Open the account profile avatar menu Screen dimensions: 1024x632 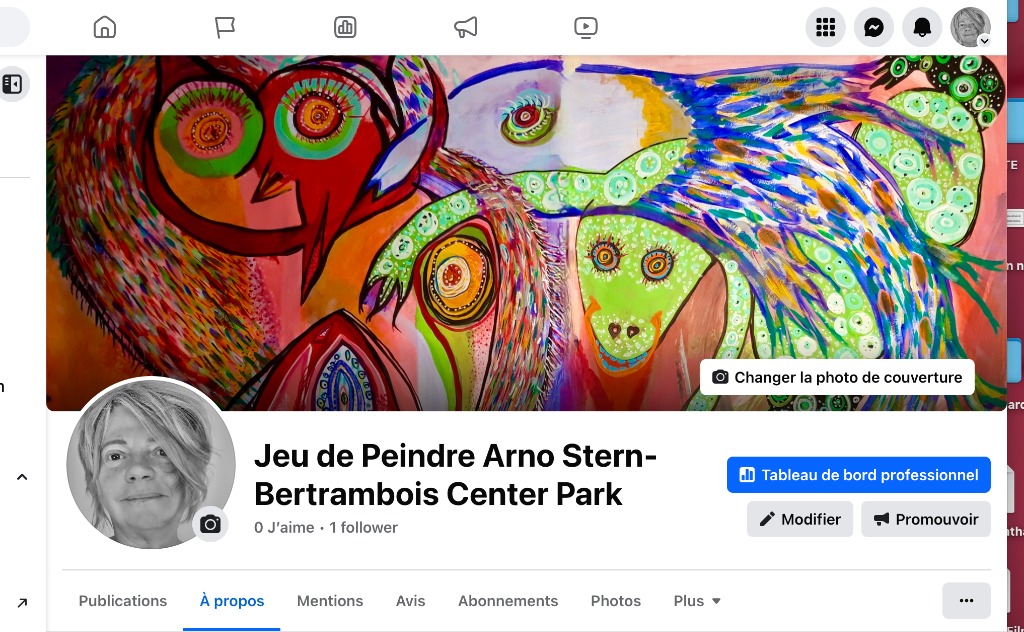point(970,27)
